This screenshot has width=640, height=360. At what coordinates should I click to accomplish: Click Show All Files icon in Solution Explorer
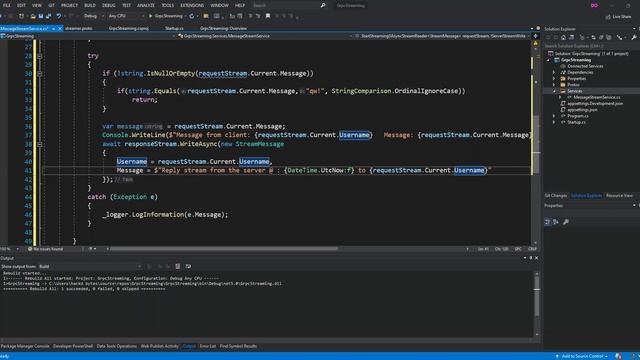coord(609,38)
